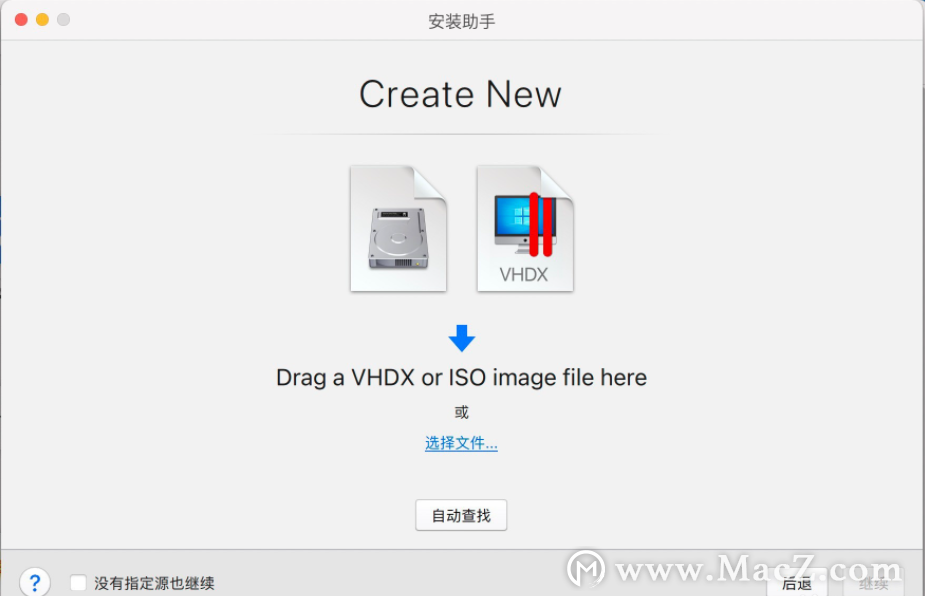Click the circular MacZ logo watermark
Image resolution: width=925 pixels, height=596 pixels.
(x=586, y=569)
